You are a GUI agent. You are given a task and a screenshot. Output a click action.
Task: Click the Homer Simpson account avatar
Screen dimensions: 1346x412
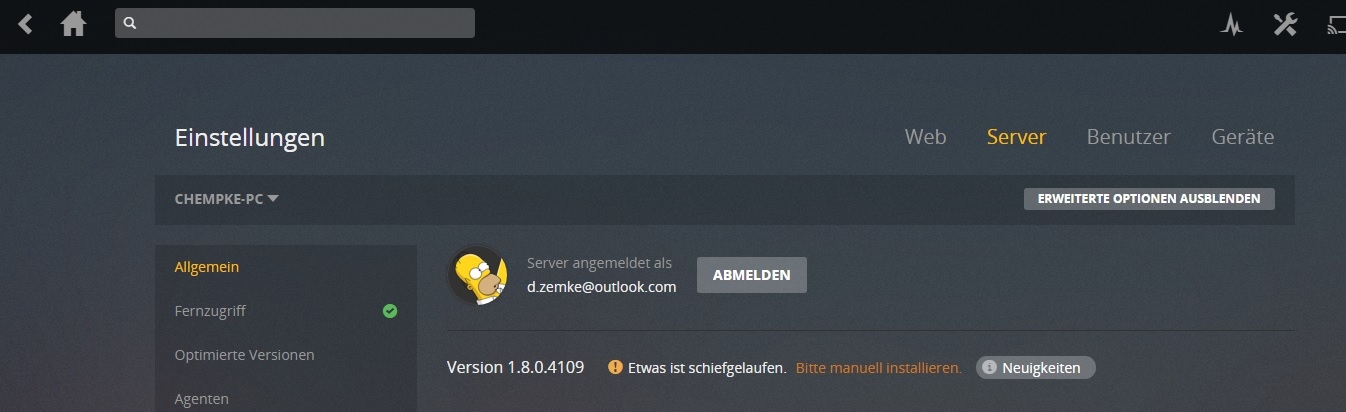pos(477,276)
